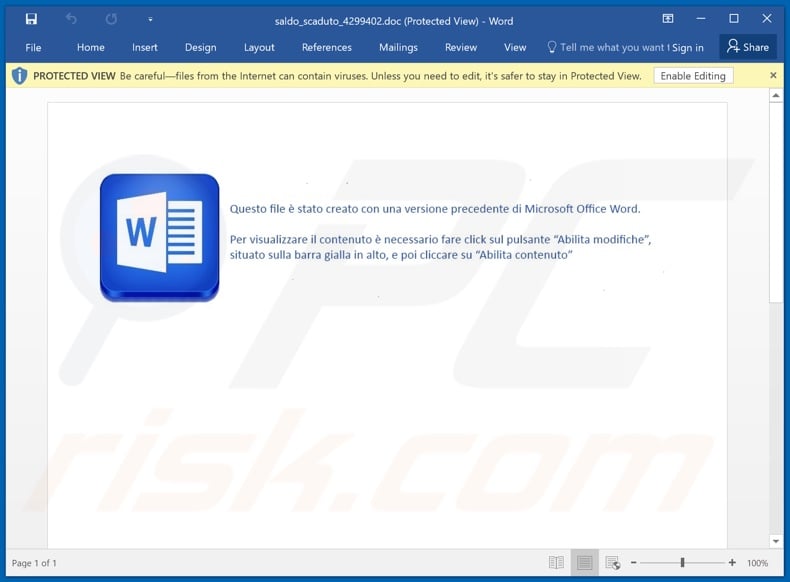Click the zoom in plus button
Viewport: 790px width, 582px height.
tap(732, 562)
